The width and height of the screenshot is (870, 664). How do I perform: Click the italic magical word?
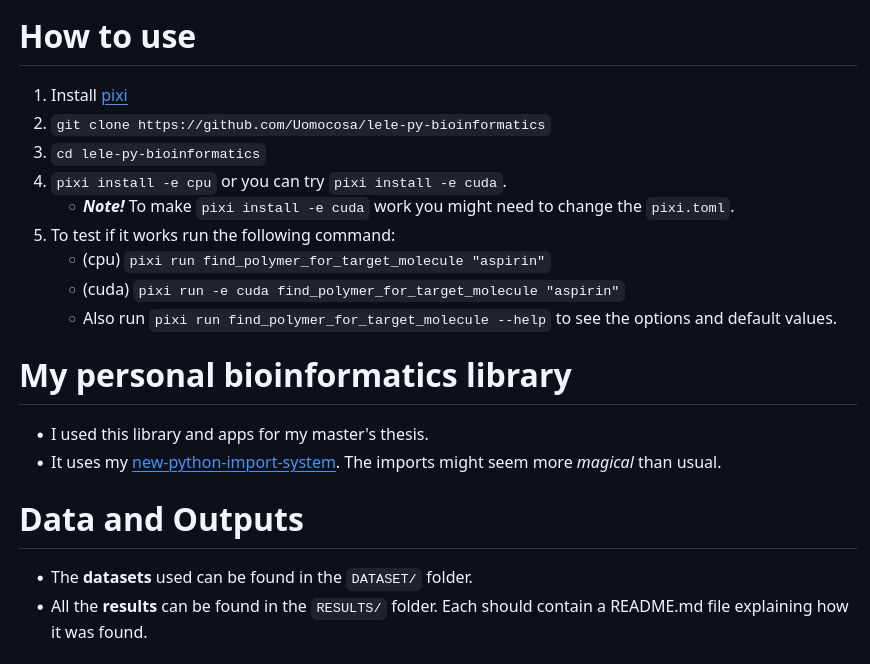[604, 463]
